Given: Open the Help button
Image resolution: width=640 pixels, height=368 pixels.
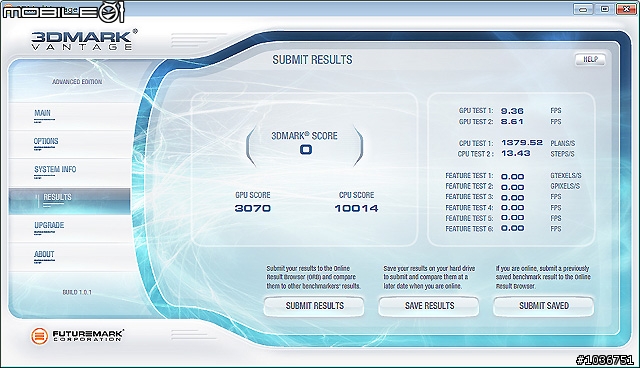Looking at the screenshot, I should pos(590,60).
